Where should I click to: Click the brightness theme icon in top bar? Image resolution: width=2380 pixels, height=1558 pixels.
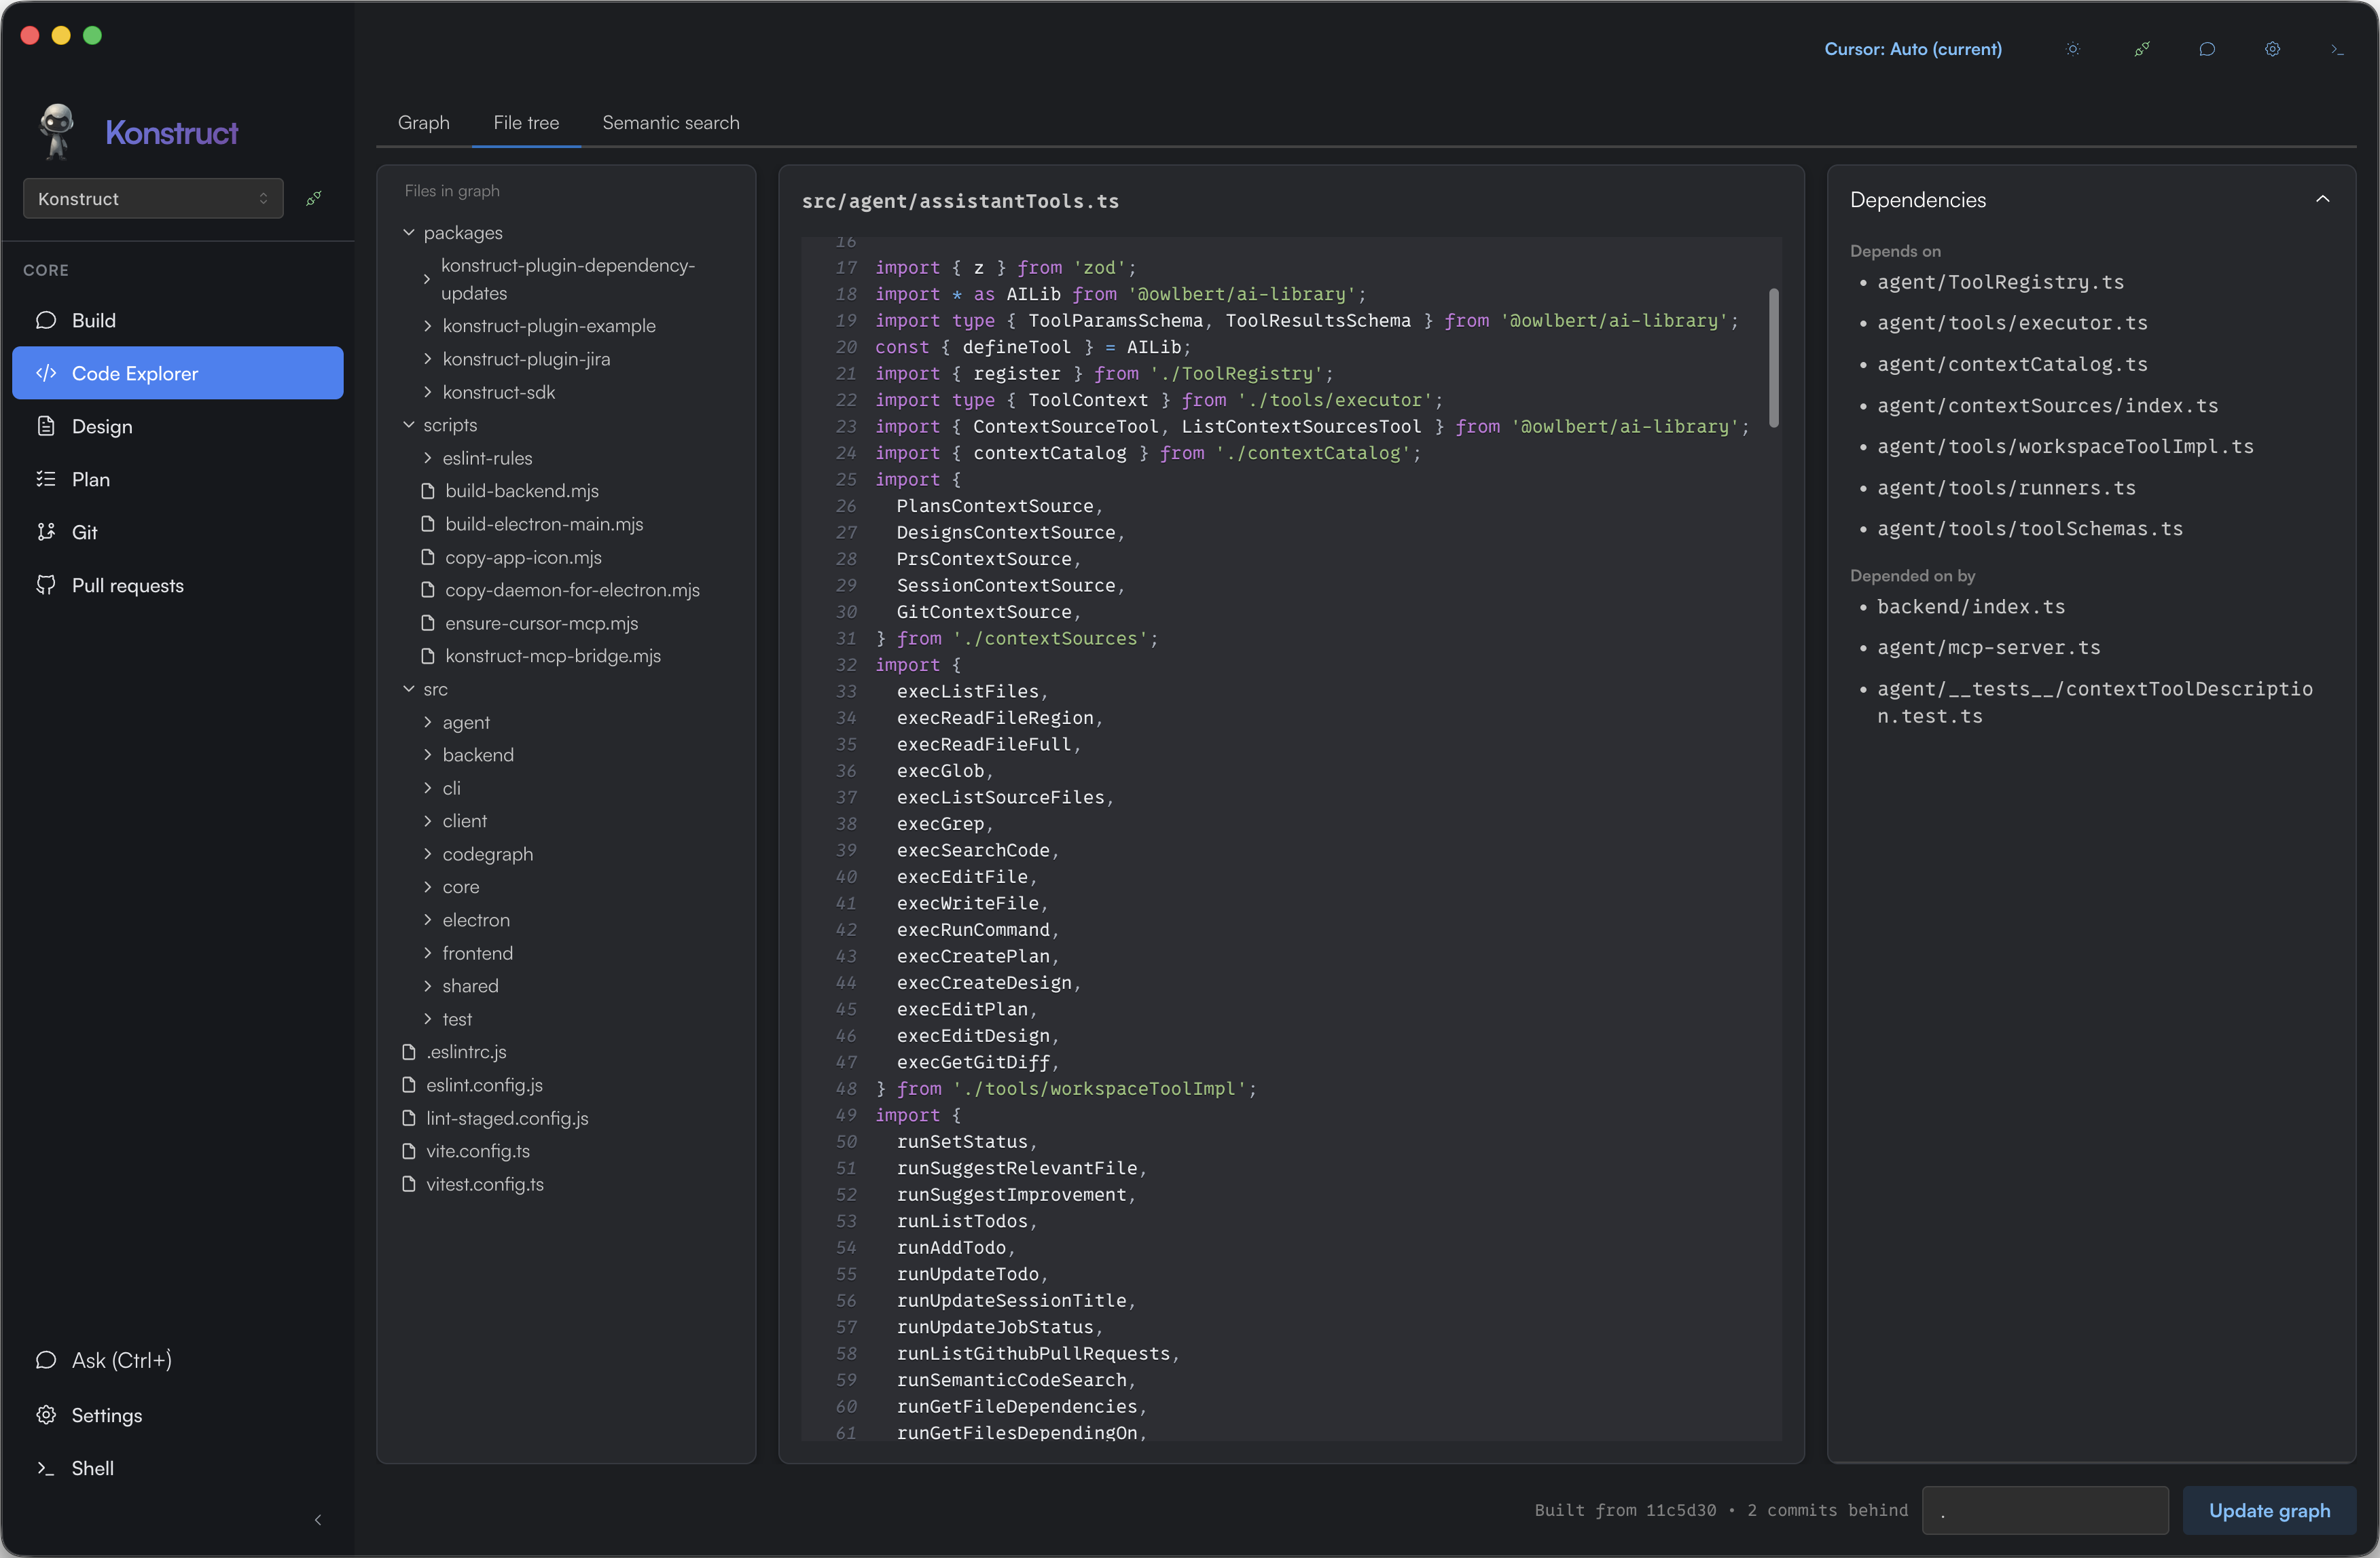pyautogui.click(x=2073, y=49)
